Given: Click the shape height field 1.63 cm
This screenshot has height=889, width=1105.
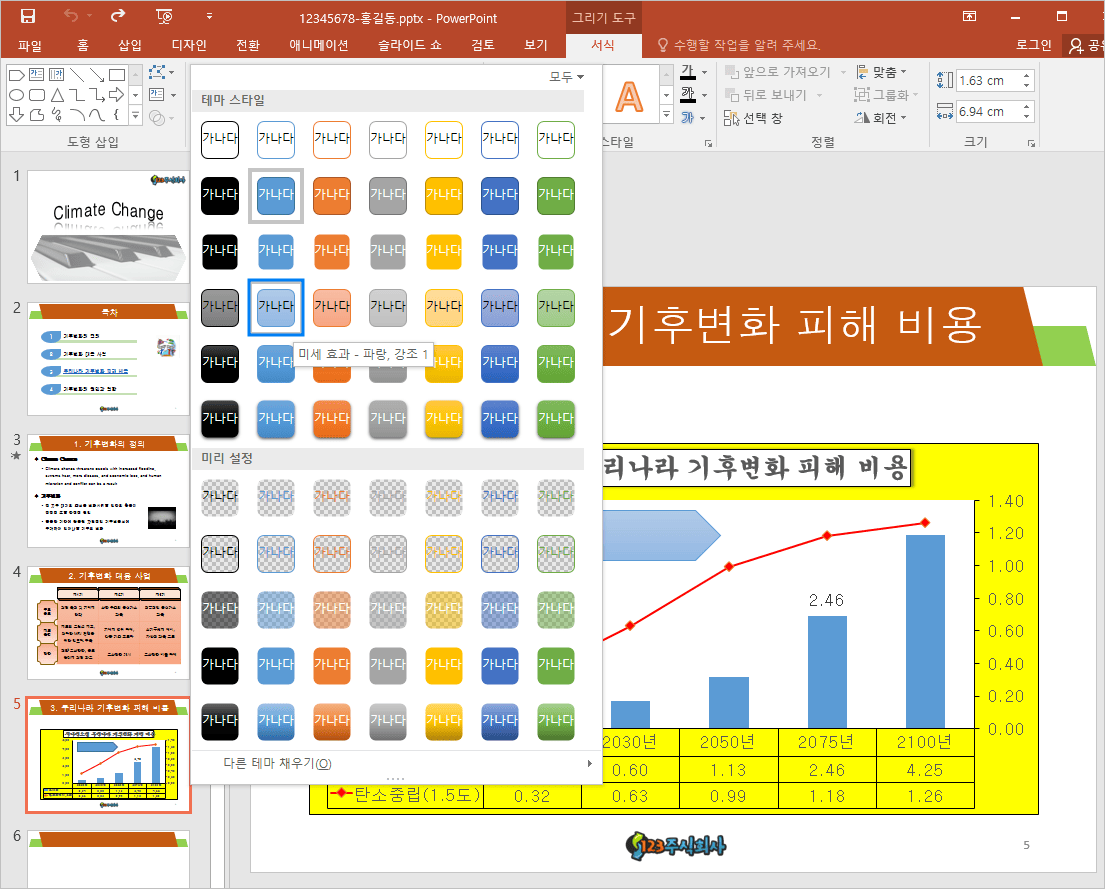Looking at the screenshot, I should click(987, 80).
